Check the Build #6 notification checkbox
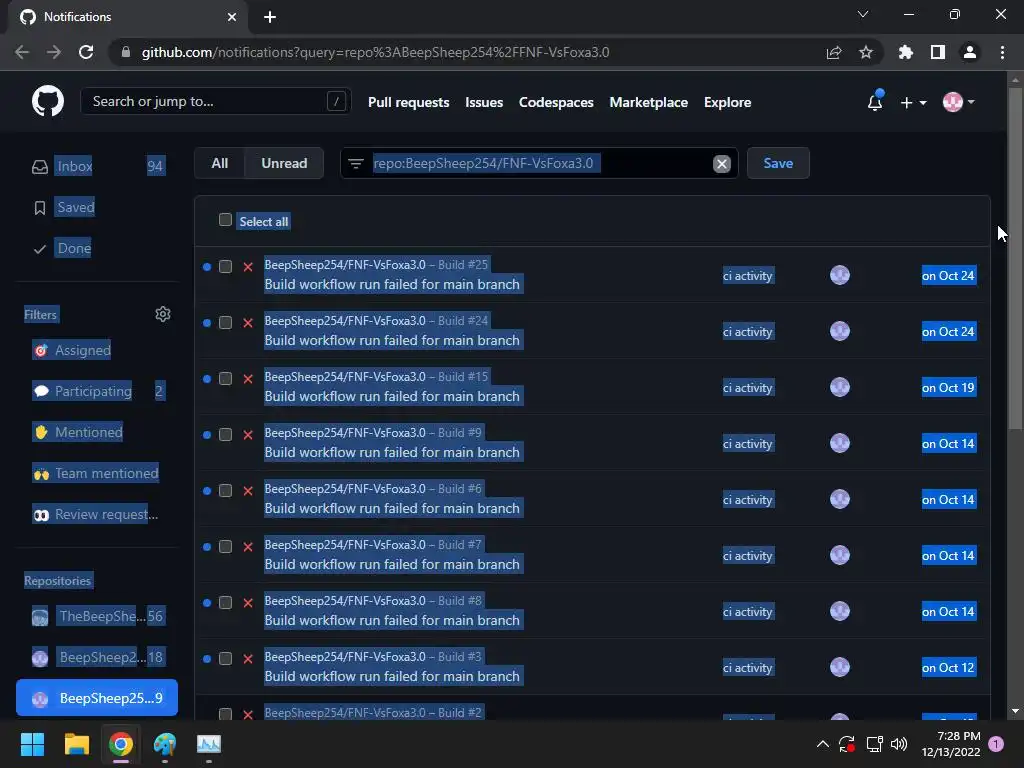 tap(225, 490)
